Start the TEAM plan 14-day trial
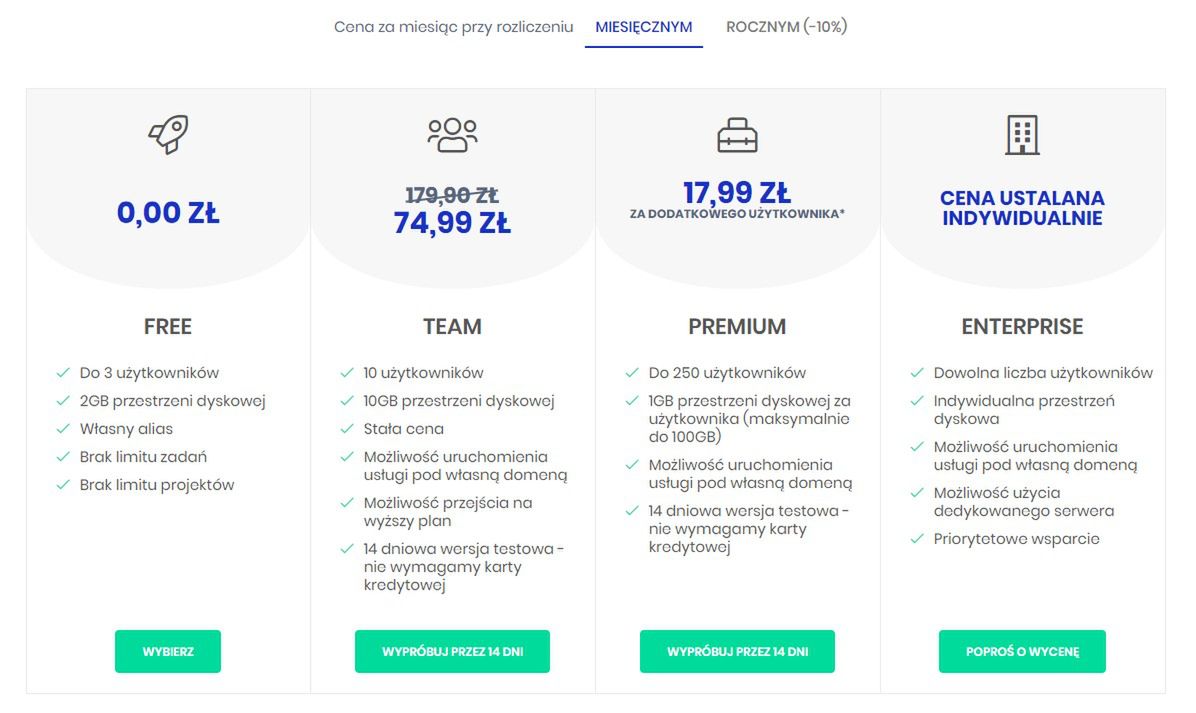The height and width of the screenshot is (713, 1196). pyautogui.click(x=452, y=651)
